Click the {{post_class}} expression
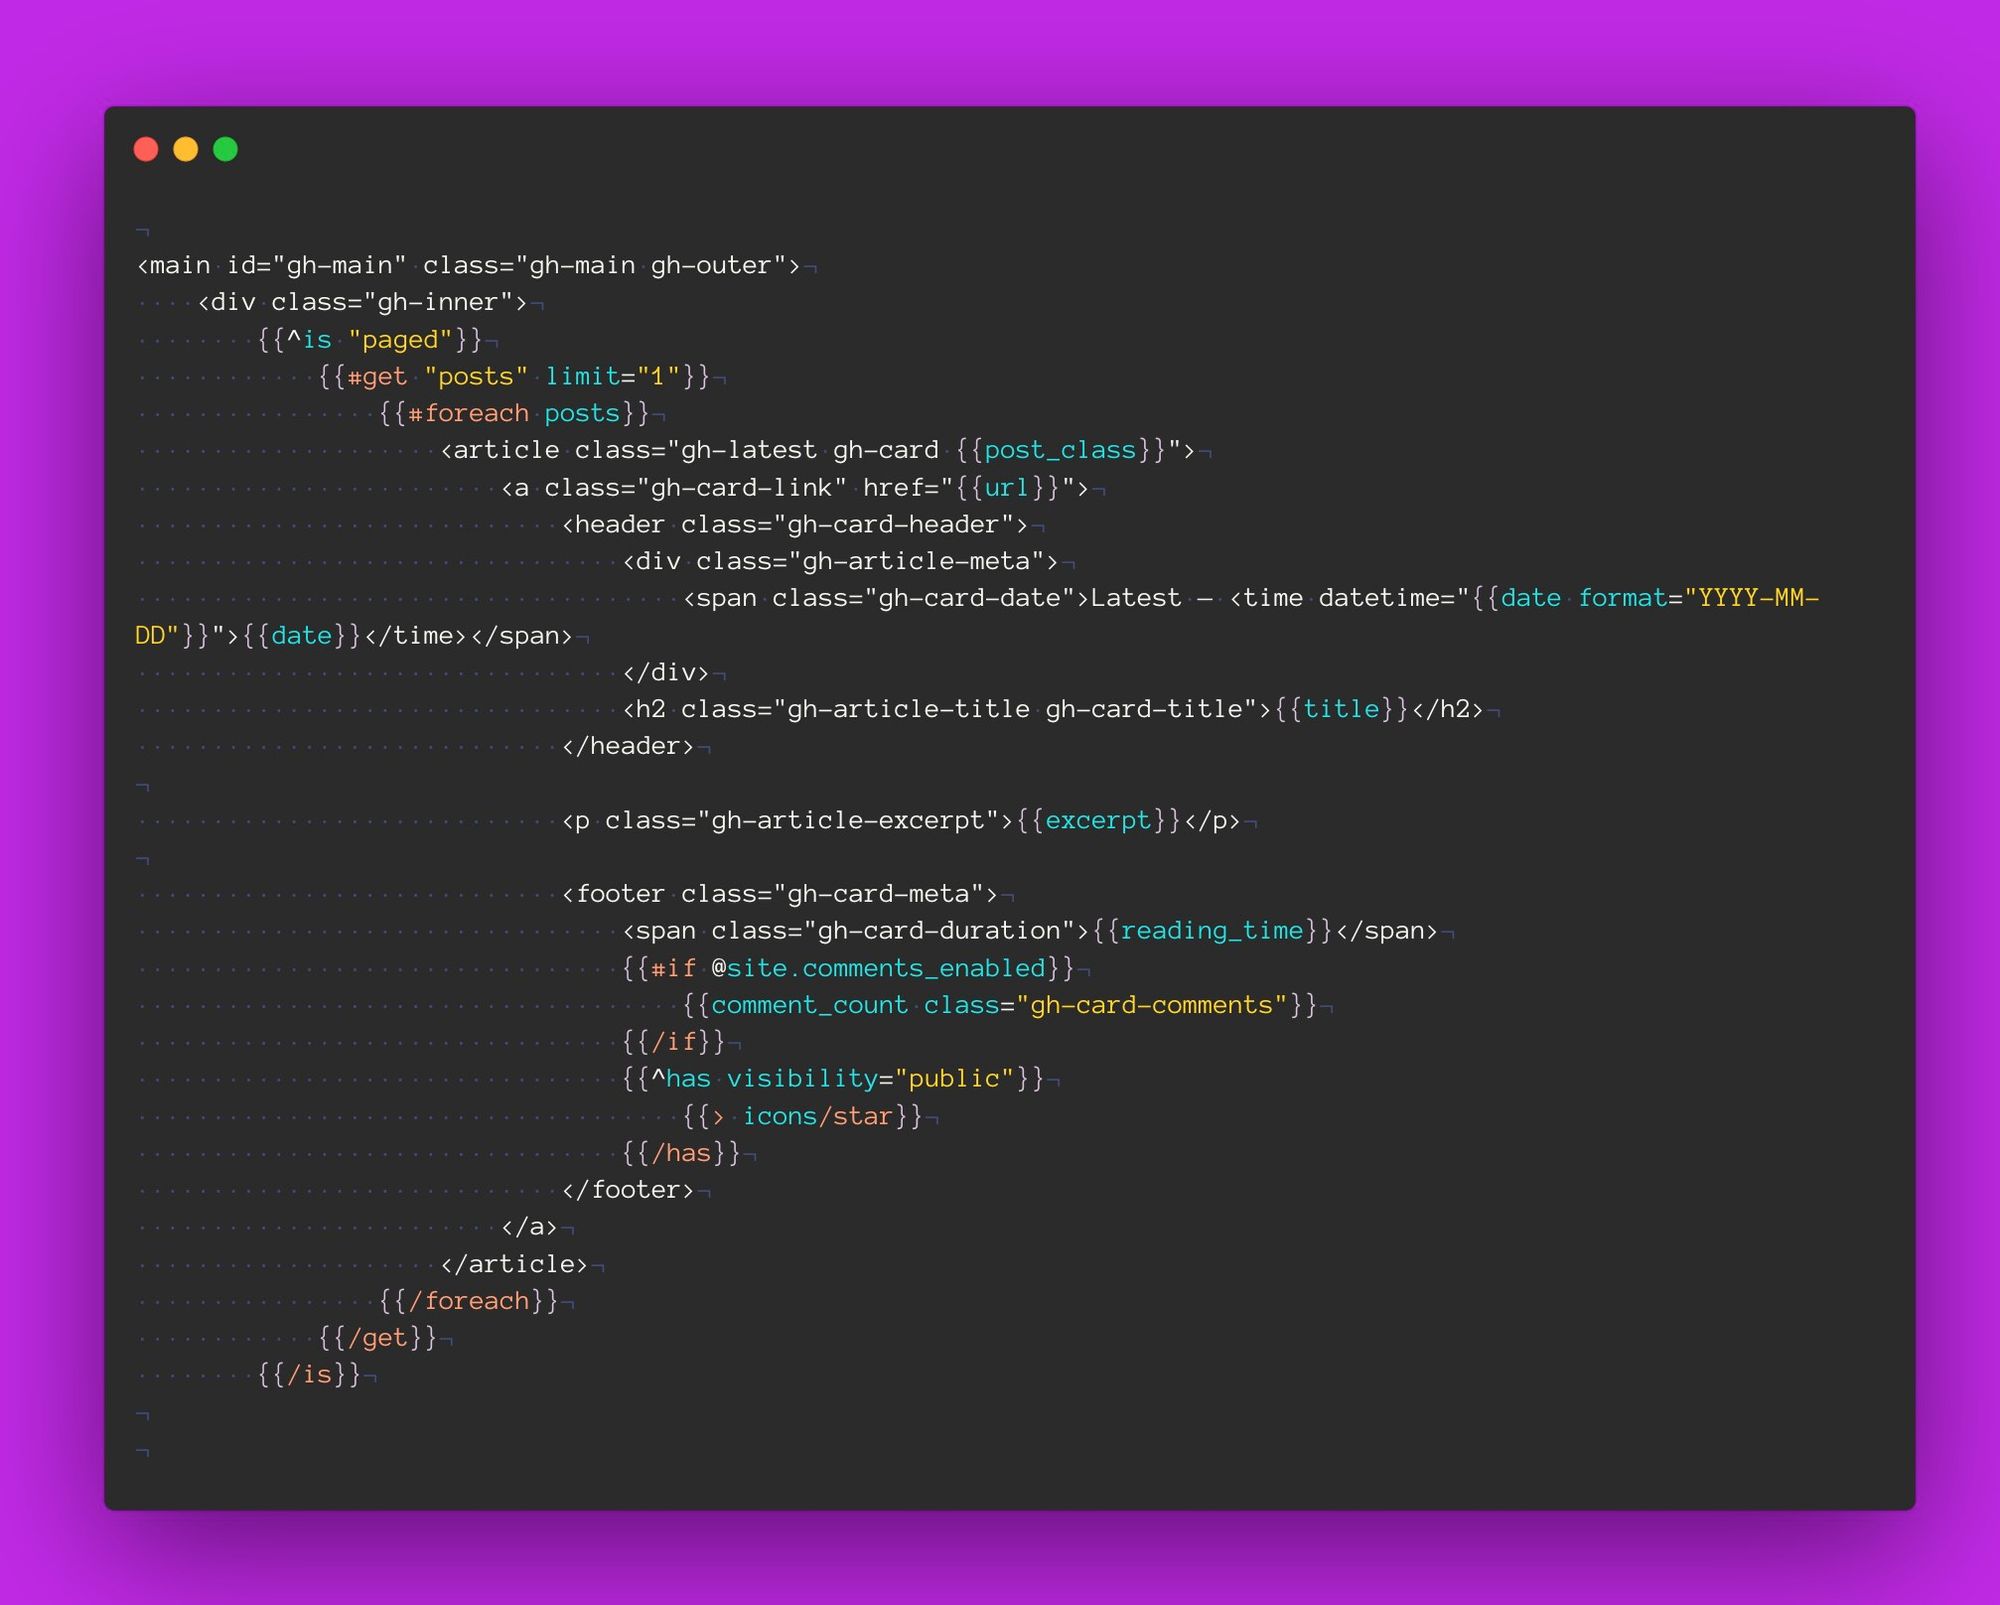This screenshot has height=1605, width=2000. point(1060,451)
